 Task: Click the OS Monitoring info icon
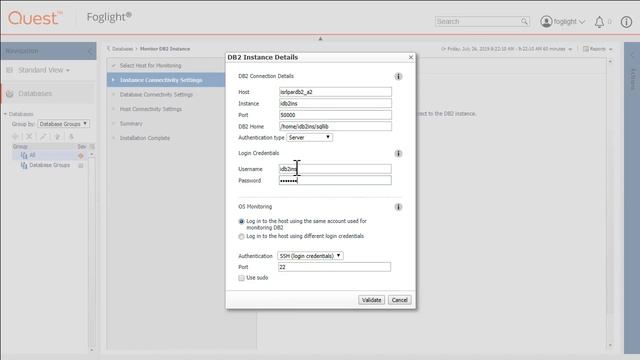[398, 207]
